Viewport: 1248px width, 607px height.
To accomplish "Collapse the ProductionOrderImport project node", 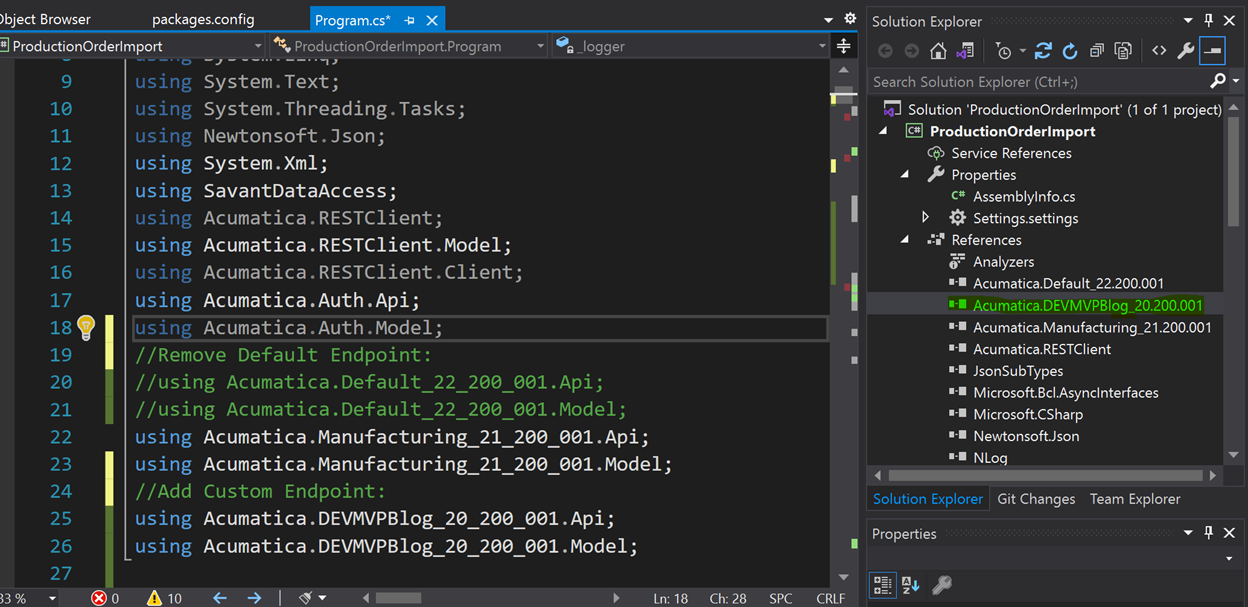I will point(883,131).
